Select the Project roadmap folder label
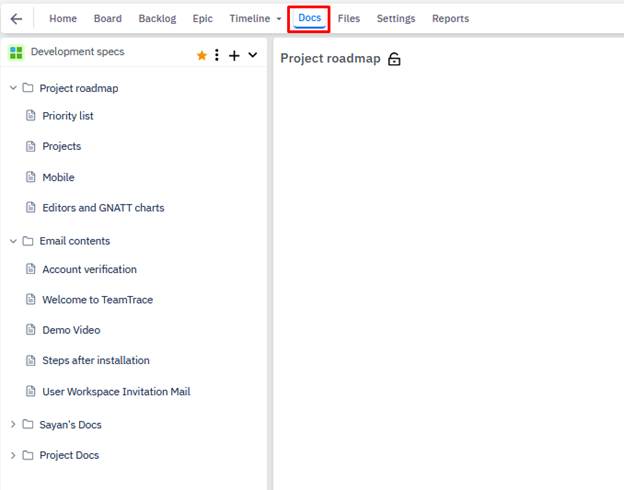Screen dimensions: 624x490 pos(79,88)
